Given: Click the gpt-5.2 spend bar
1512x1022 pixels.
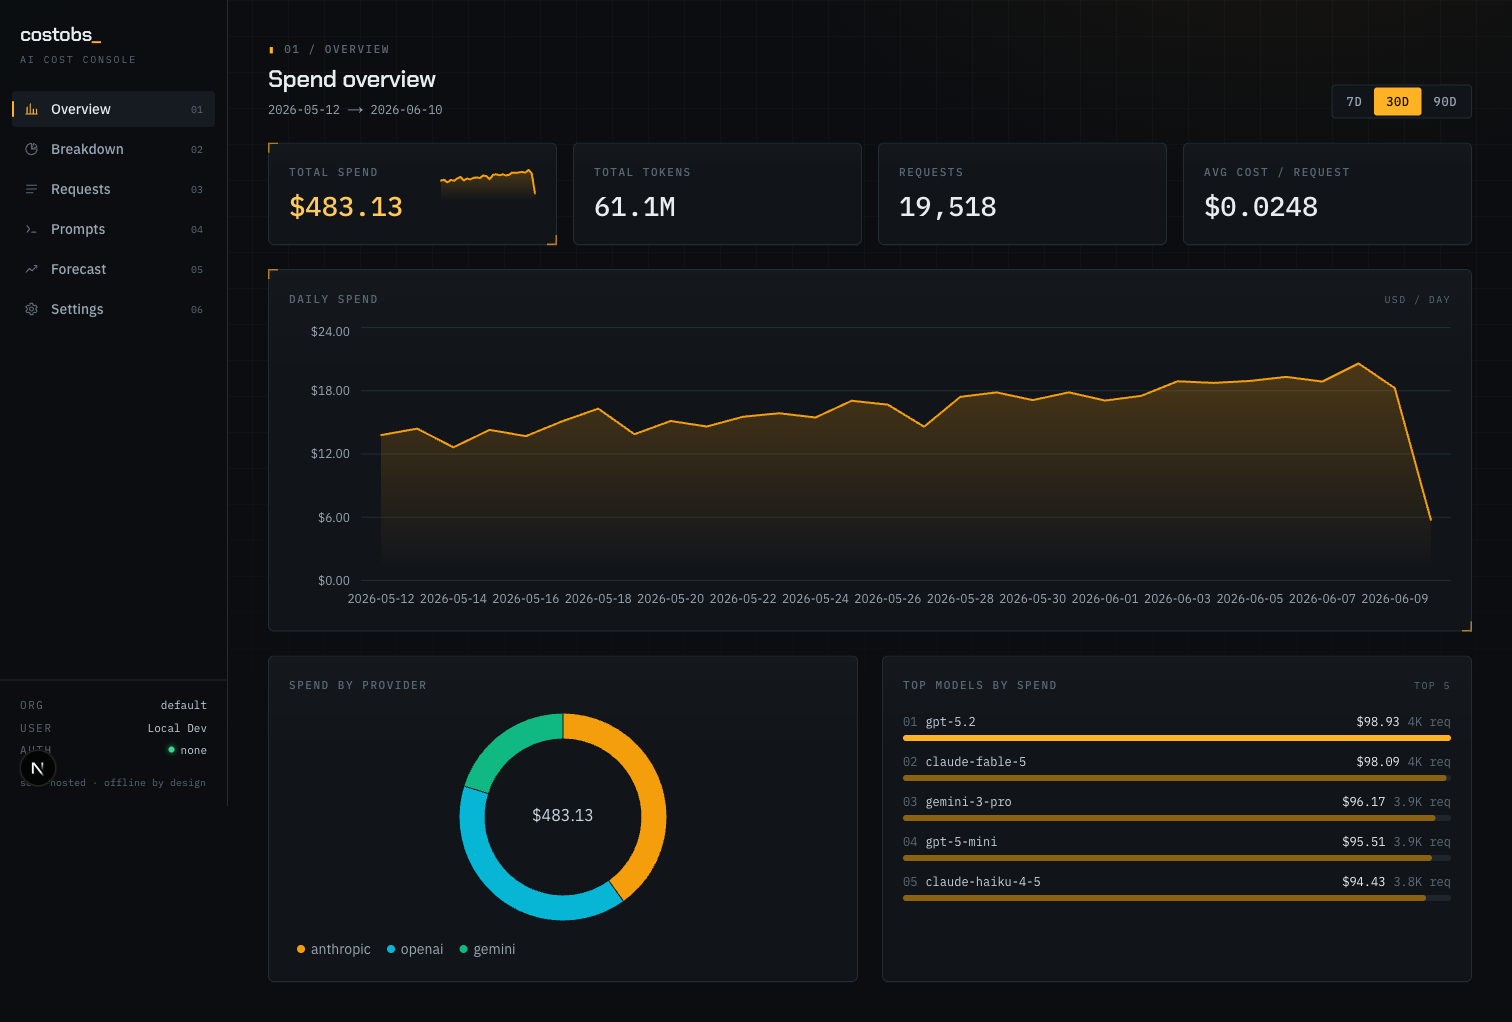Looking at the screenshot, I should pos(1177,738).
